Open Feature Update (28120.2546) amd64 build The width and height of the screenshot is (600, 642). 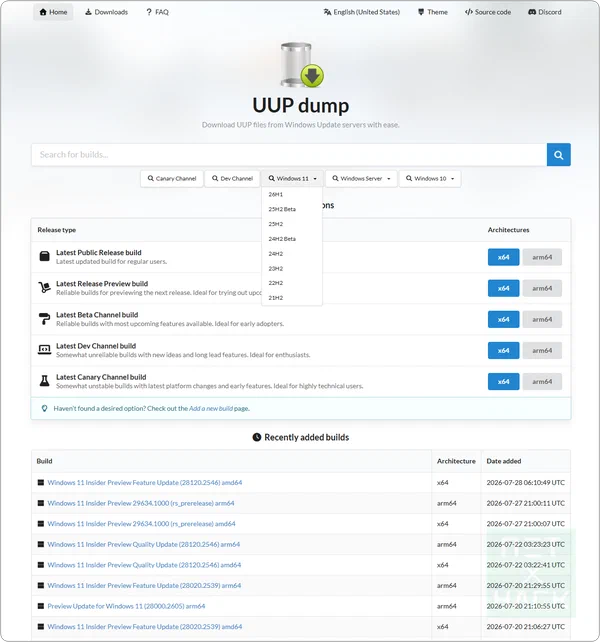[145, 482]
